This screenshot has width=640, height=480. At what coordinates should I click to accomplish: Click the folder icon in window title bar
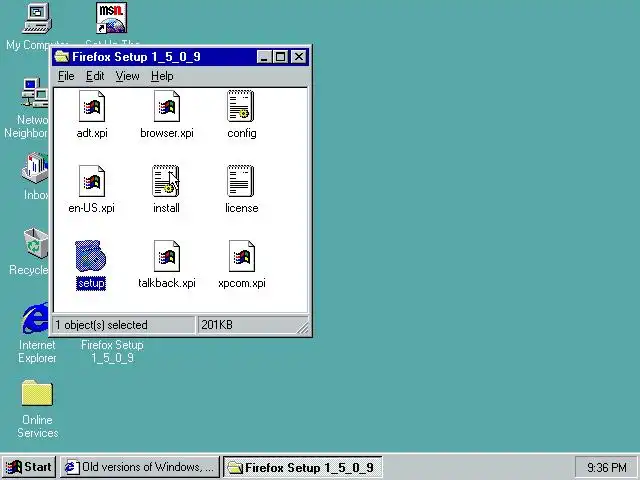[62, 56]
